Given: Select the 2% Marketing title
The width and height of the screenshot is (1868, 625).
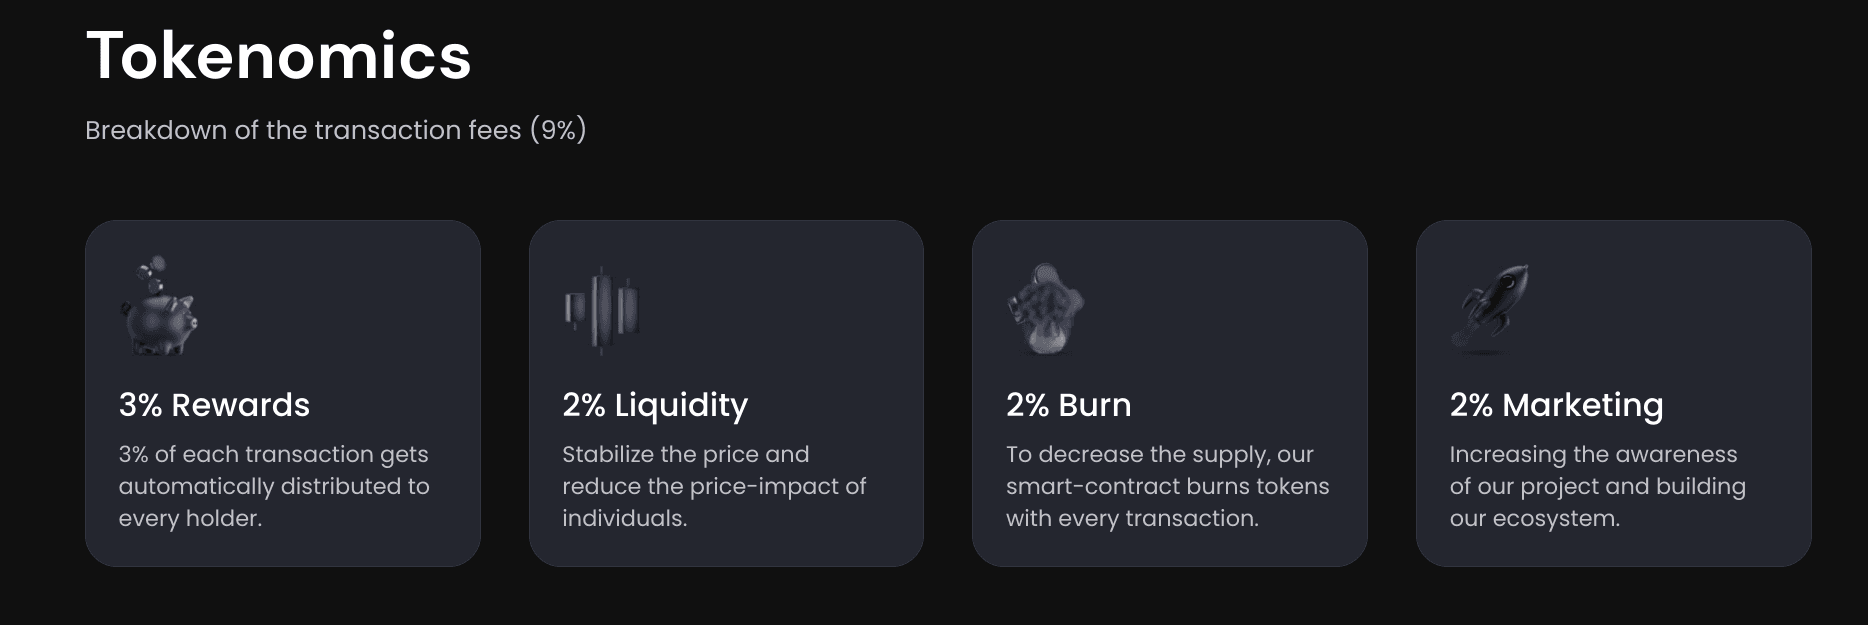Looking at the screenshot, I should (x=1556, y=405).
